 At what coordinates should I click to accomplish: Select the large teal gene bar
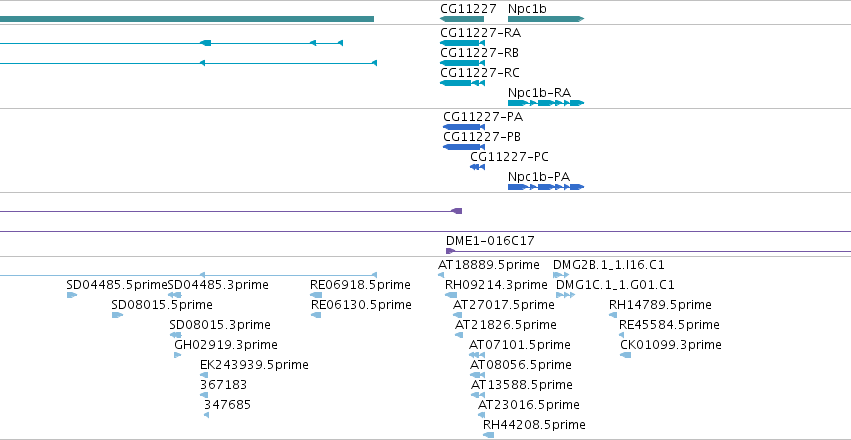pos(187,19)
